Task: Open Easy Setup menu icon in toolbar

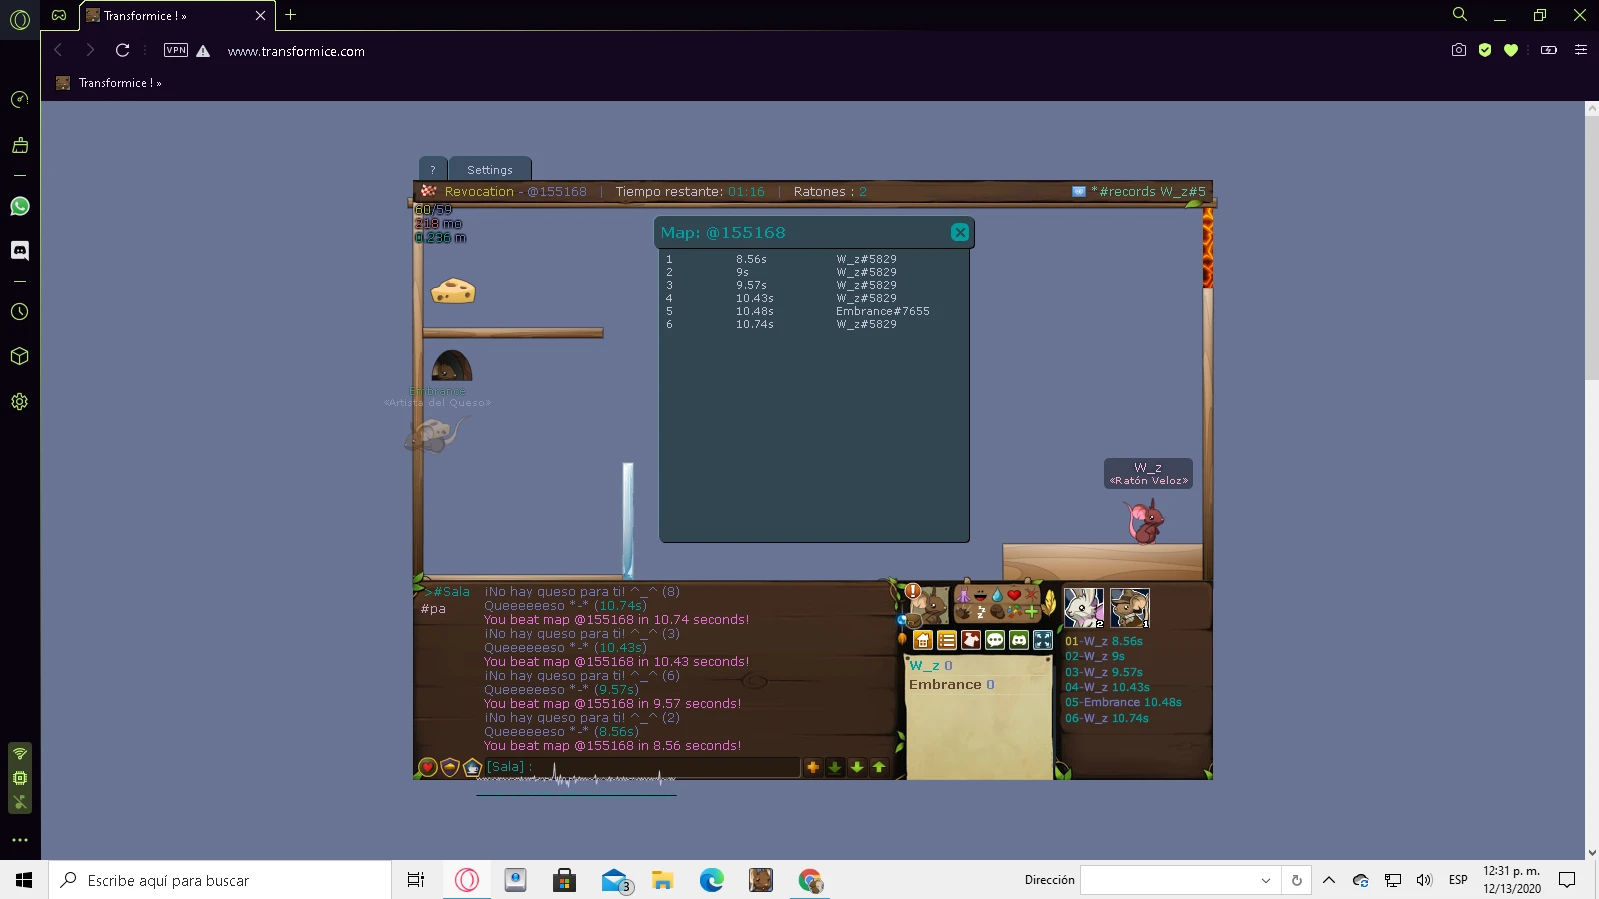Action: pos(1581,50)
